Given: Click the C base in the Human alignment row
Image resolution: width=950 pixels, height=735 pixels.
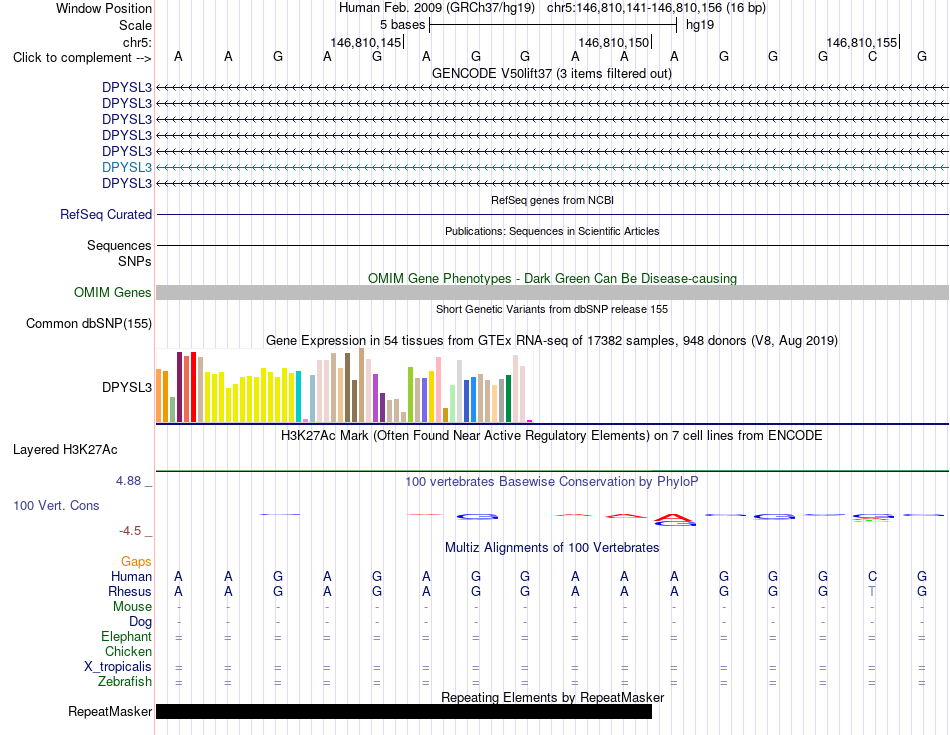Looking at the screenshot, I should pos(872,576).
